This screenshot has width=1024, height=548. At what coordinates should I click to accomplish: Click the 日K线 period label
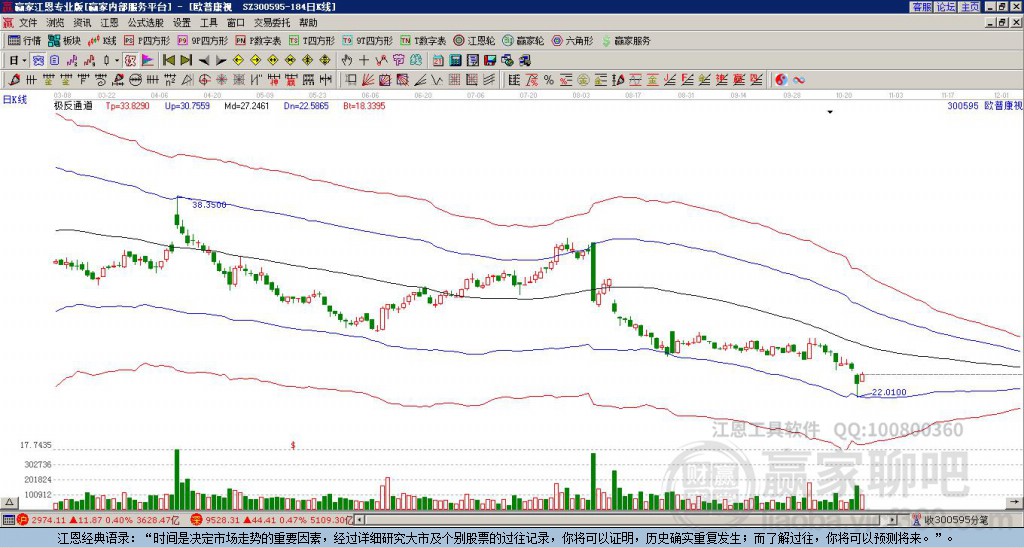coord(15,100)
